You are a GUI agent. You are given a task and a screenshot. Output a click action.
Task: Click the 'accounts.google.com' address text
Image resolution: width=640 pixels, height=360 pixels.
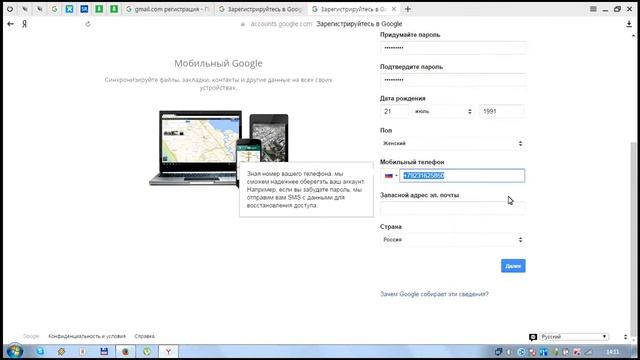(x=281, y=24)
